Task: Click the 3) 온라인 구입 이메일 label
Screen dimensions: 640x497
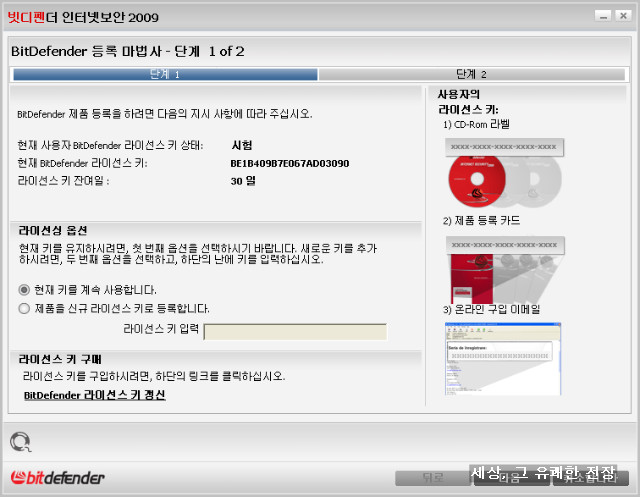Action: tap(491, 310)
